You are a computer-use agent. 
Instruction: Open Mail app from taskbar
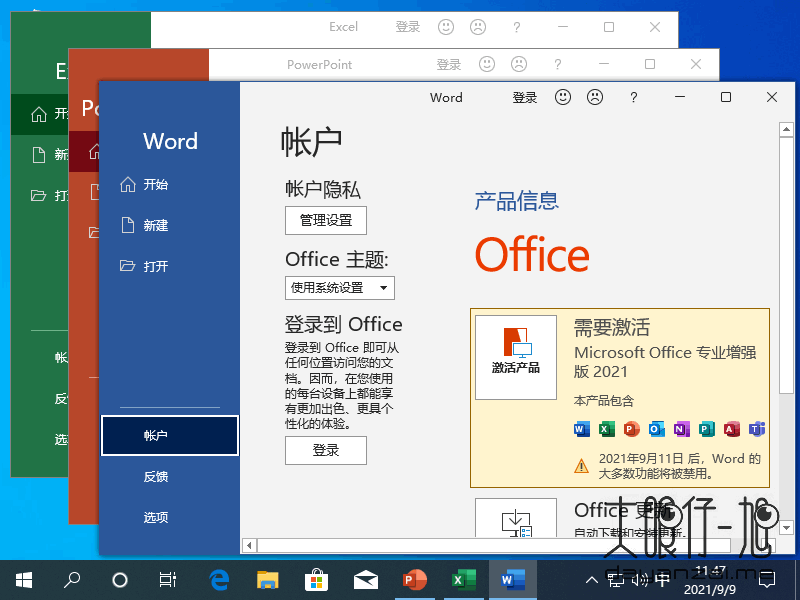pyautogui.click(x=366, y=580)
